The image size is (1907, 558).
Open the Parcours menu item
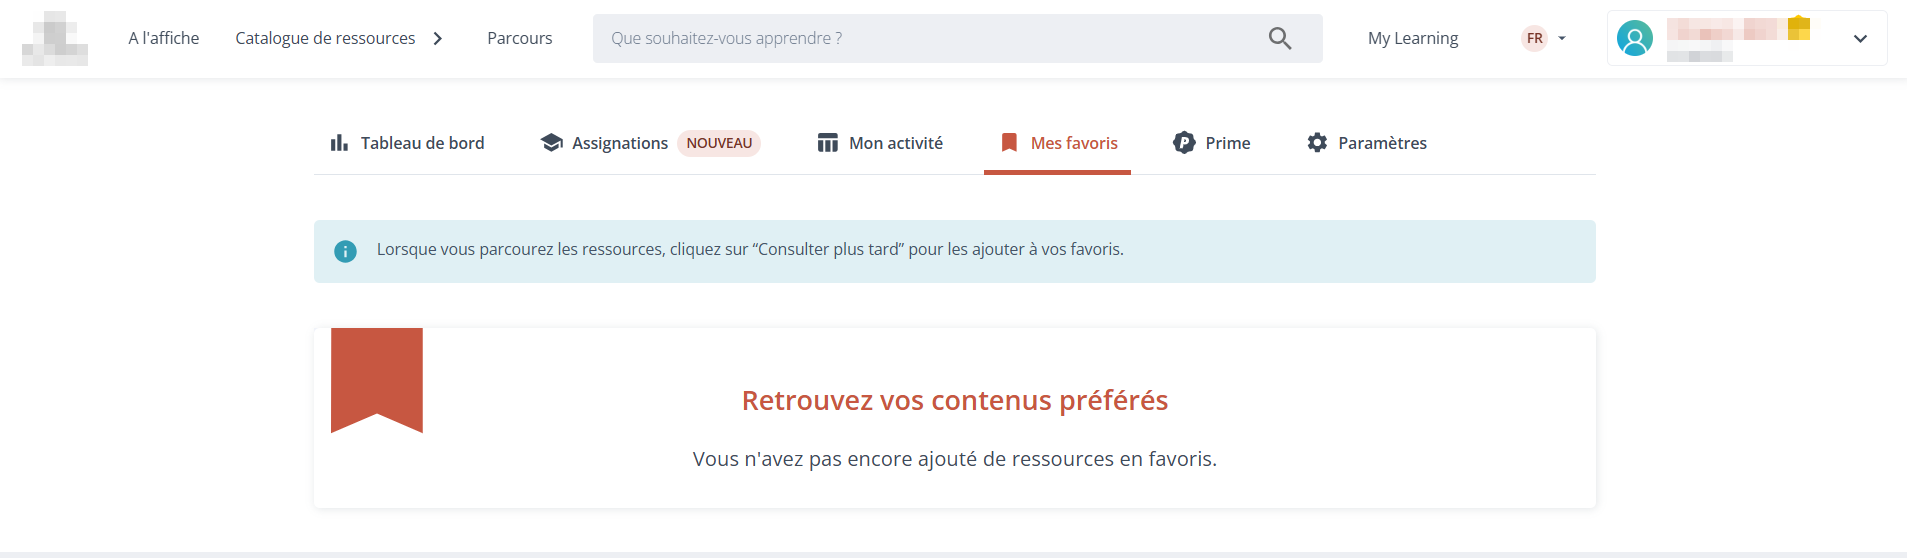(520, 38)
